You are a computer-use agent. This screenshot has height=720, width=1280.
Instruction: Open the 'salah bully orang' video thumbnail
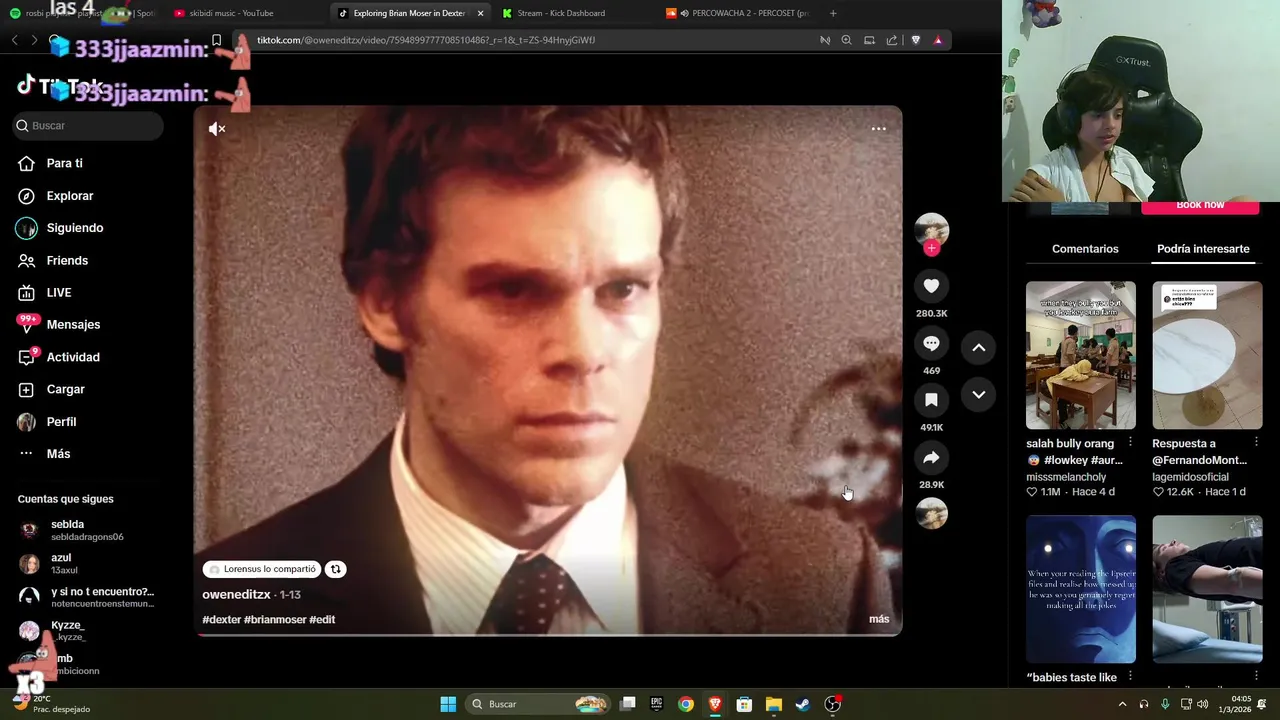click(x=1080, y=355)
